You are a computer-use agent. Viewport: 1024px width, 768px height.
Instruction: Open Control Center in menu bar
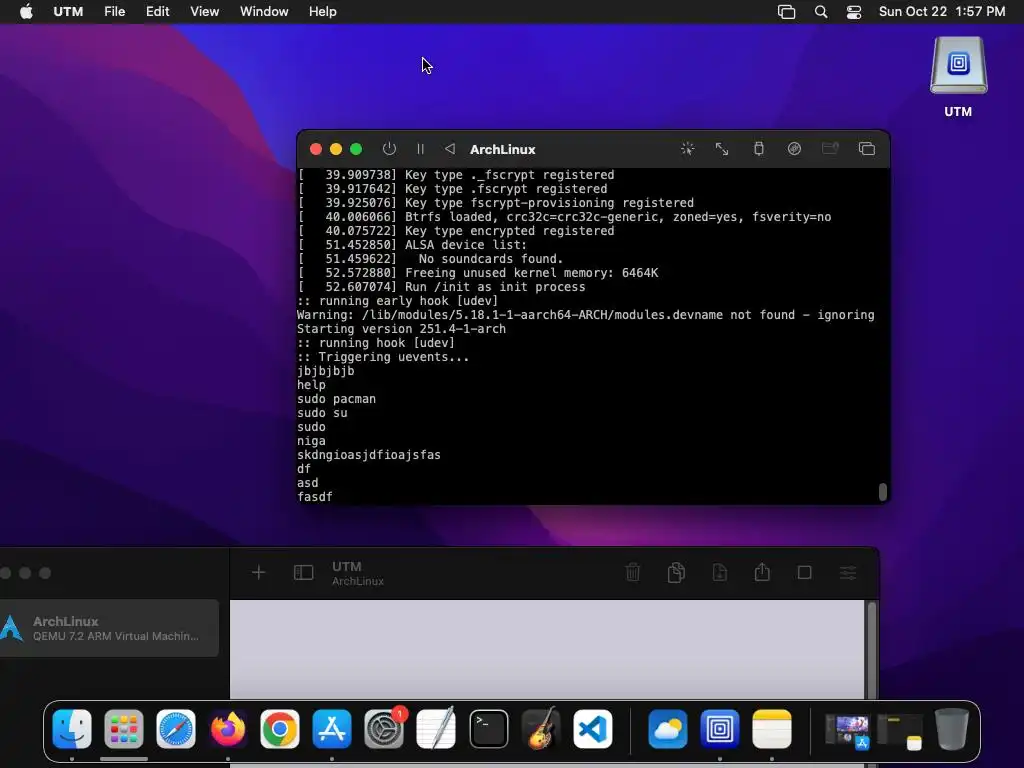[854, 12]
